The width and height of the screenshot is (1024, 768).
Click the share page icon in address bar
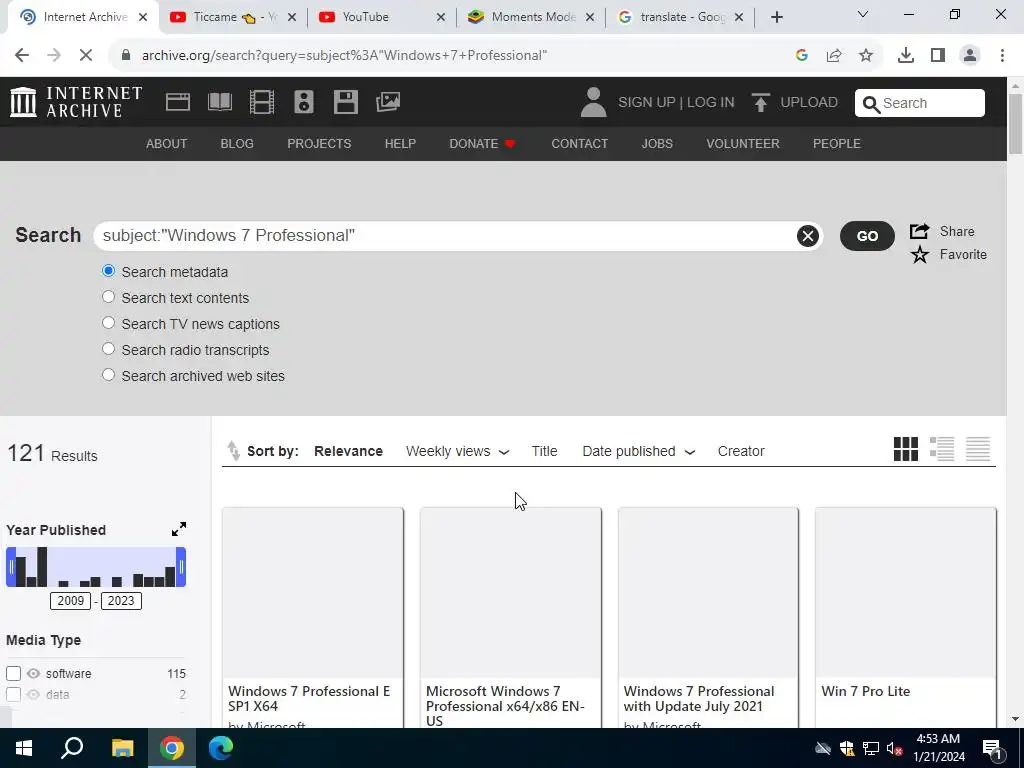click(834, 56)
